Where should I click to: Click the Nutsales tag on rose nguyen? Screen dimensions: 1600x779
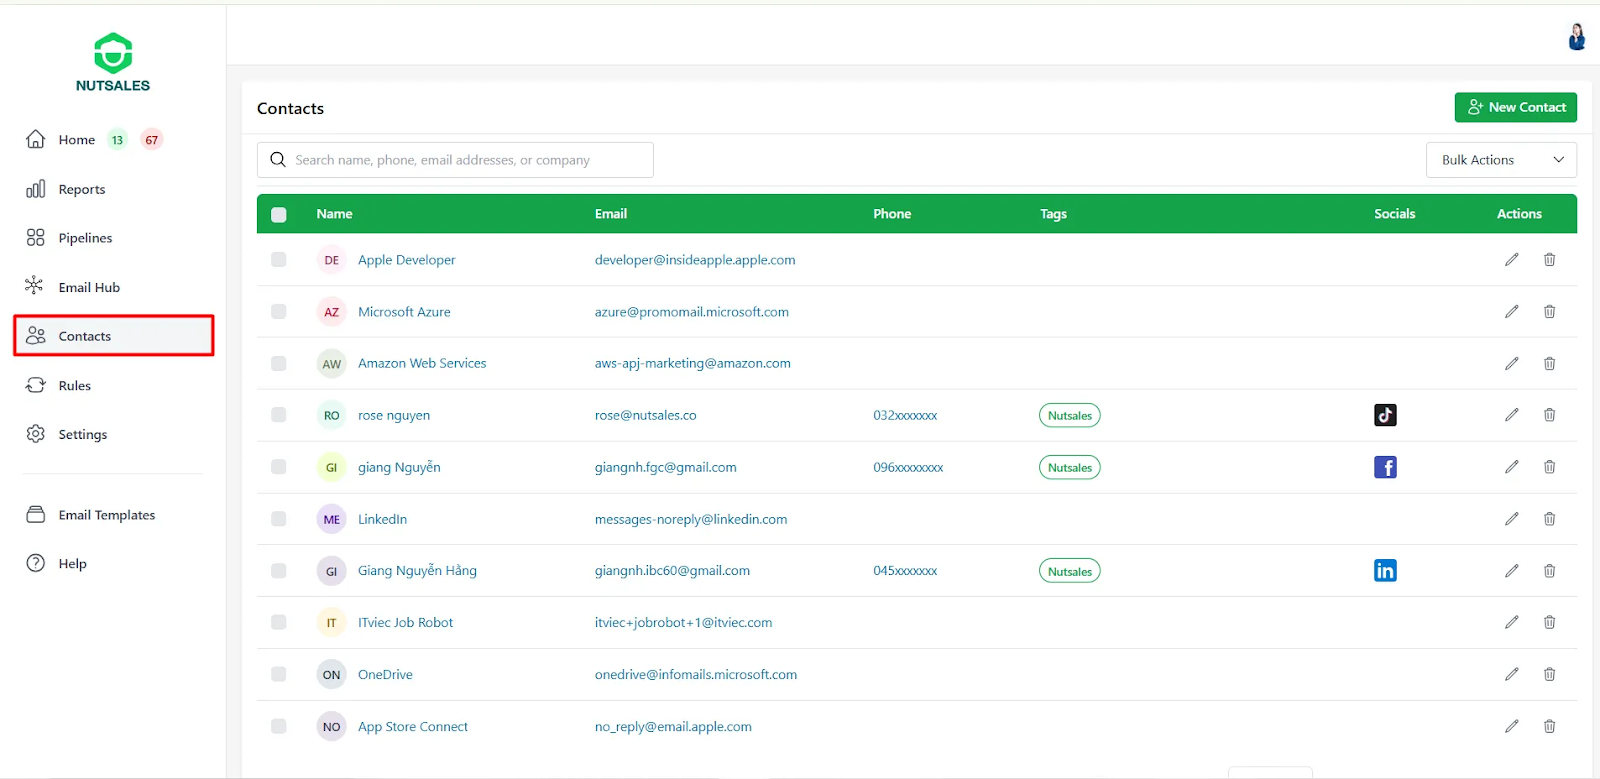(x=1069, y=416)
